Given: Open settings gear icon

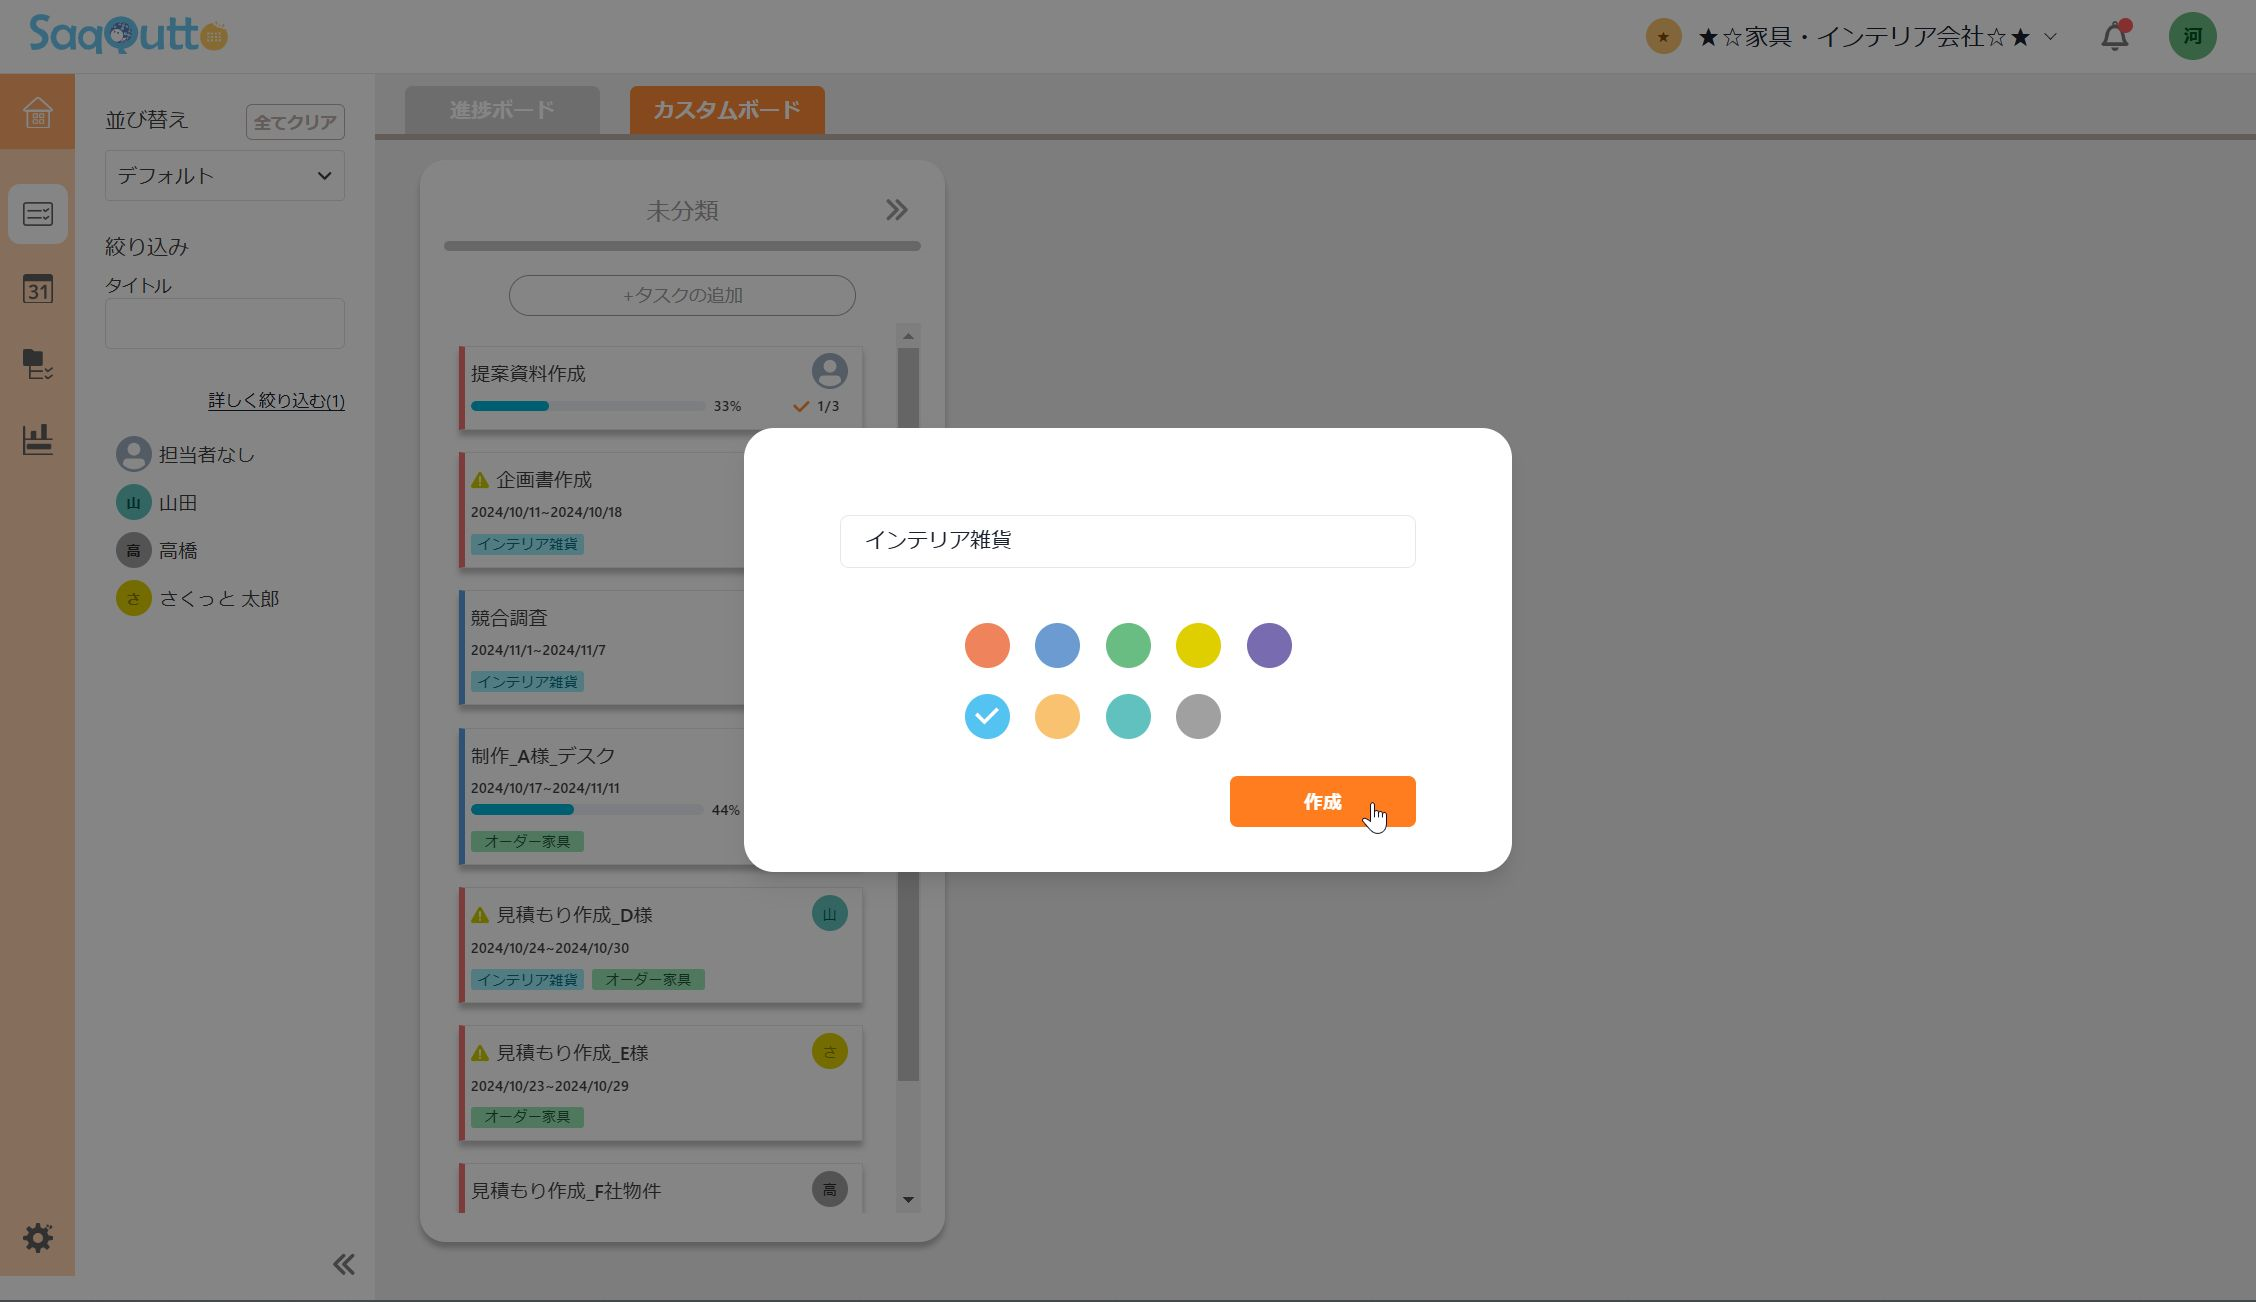Looking at the screenshot, I should 38,1238.
